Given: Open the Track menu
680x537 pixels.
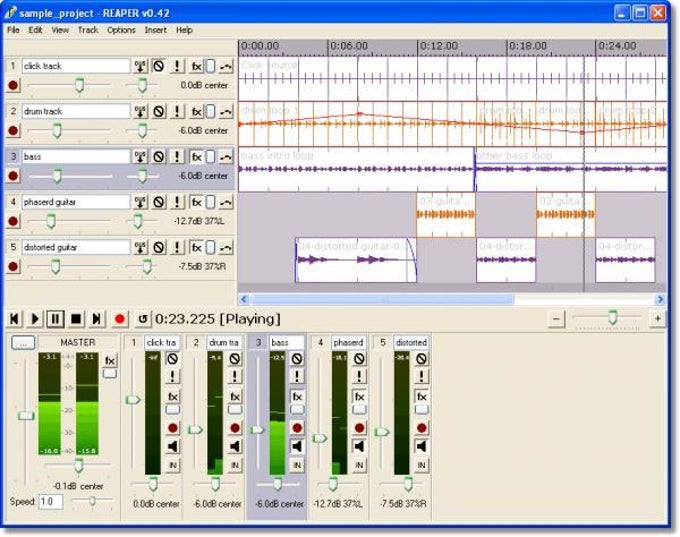Looking at the screenshot, I should (88, 30).
